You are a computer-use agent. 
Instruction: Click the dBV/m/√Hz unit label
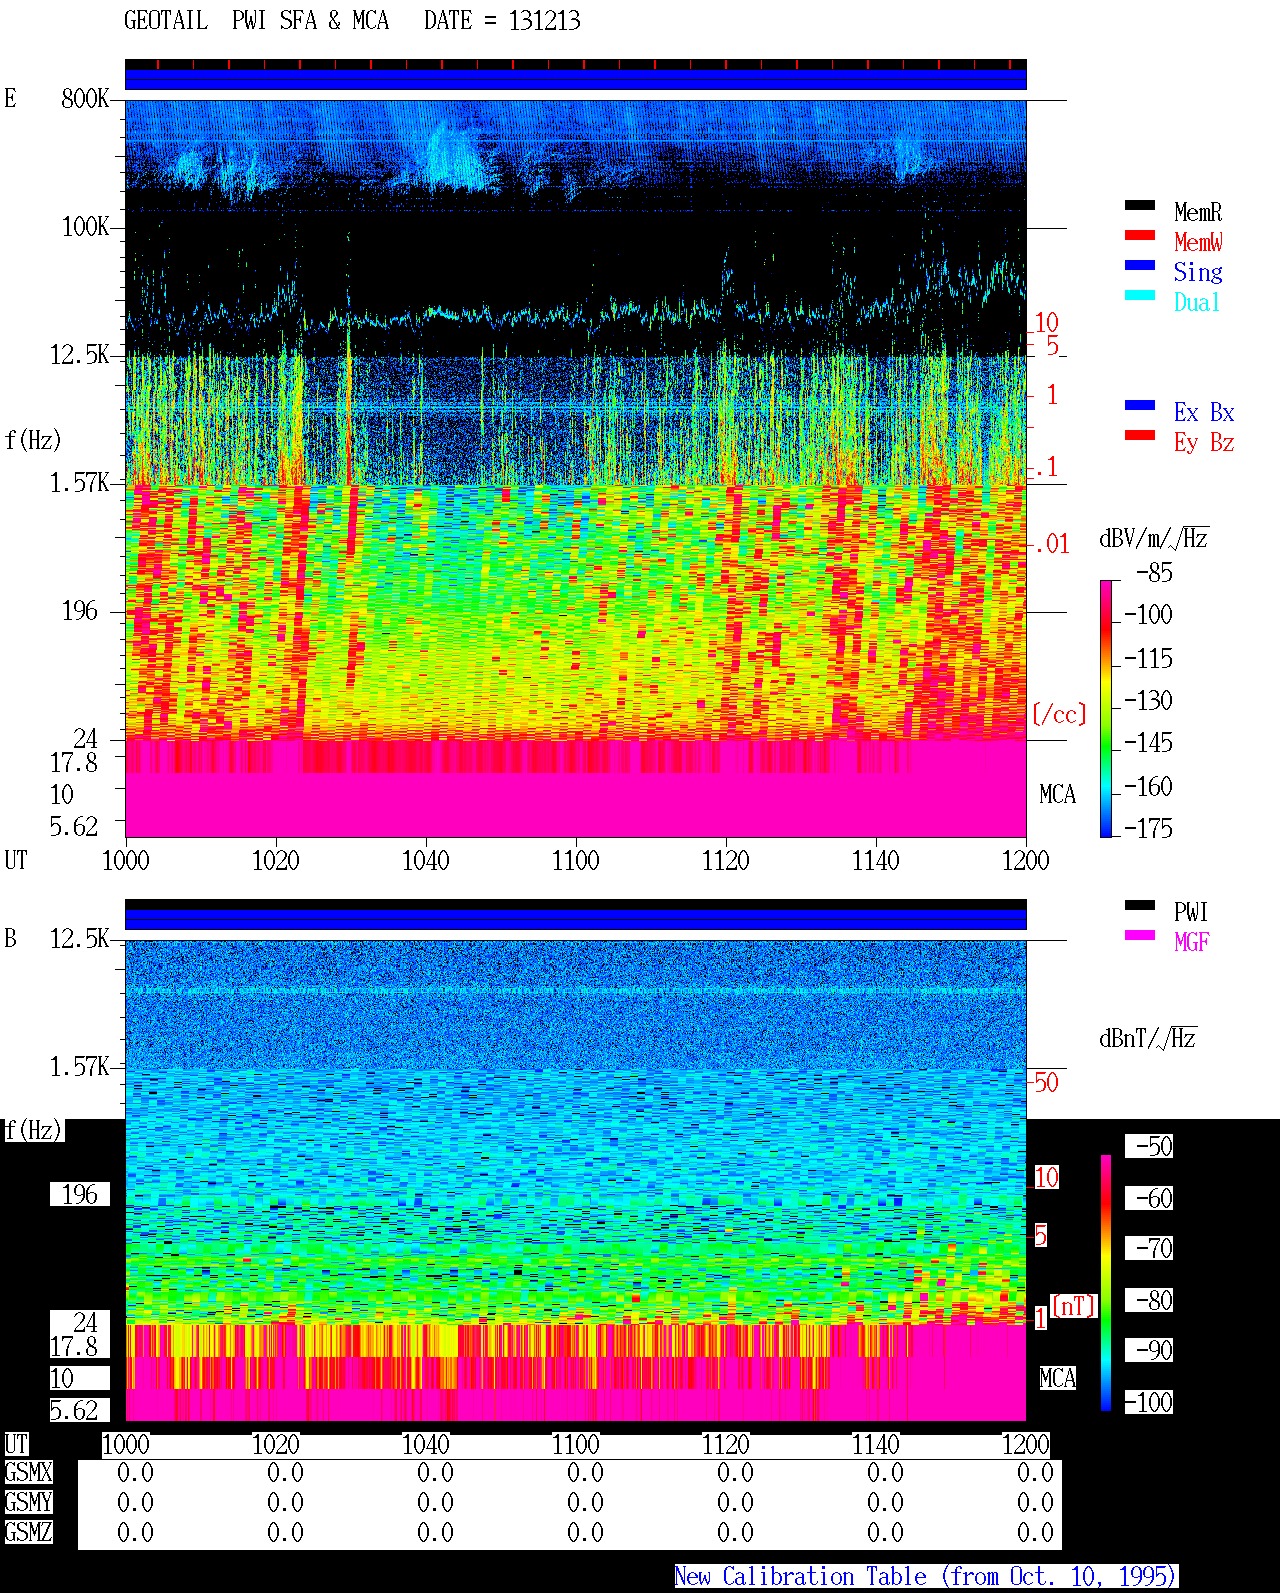tap(1154, 538)
